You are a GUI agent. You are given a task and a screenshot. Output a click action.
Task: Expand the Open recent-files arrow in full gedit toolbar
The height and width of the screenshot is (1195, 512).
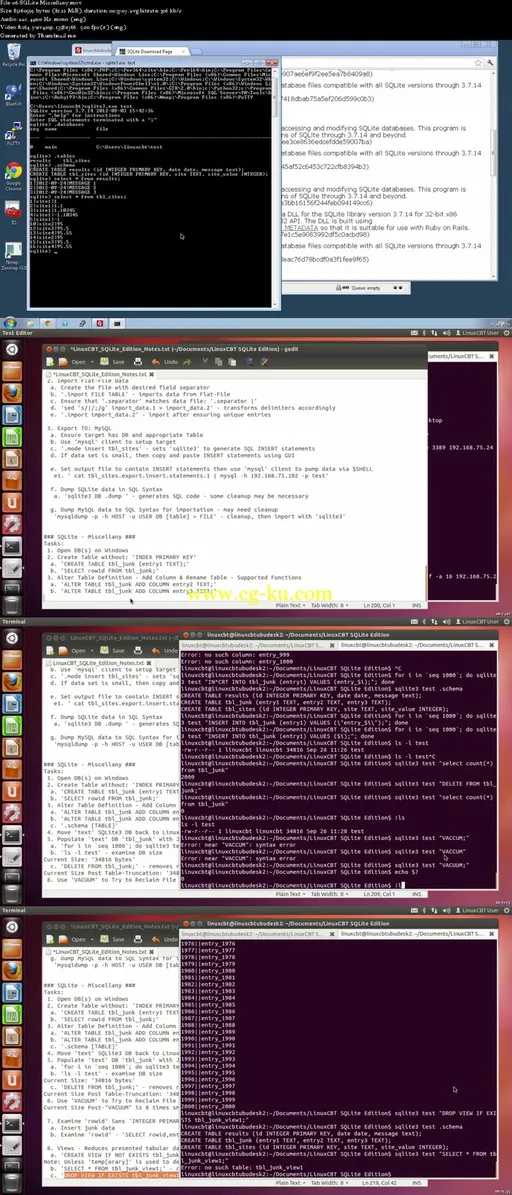pyautogui.click(x=91, y=362)
